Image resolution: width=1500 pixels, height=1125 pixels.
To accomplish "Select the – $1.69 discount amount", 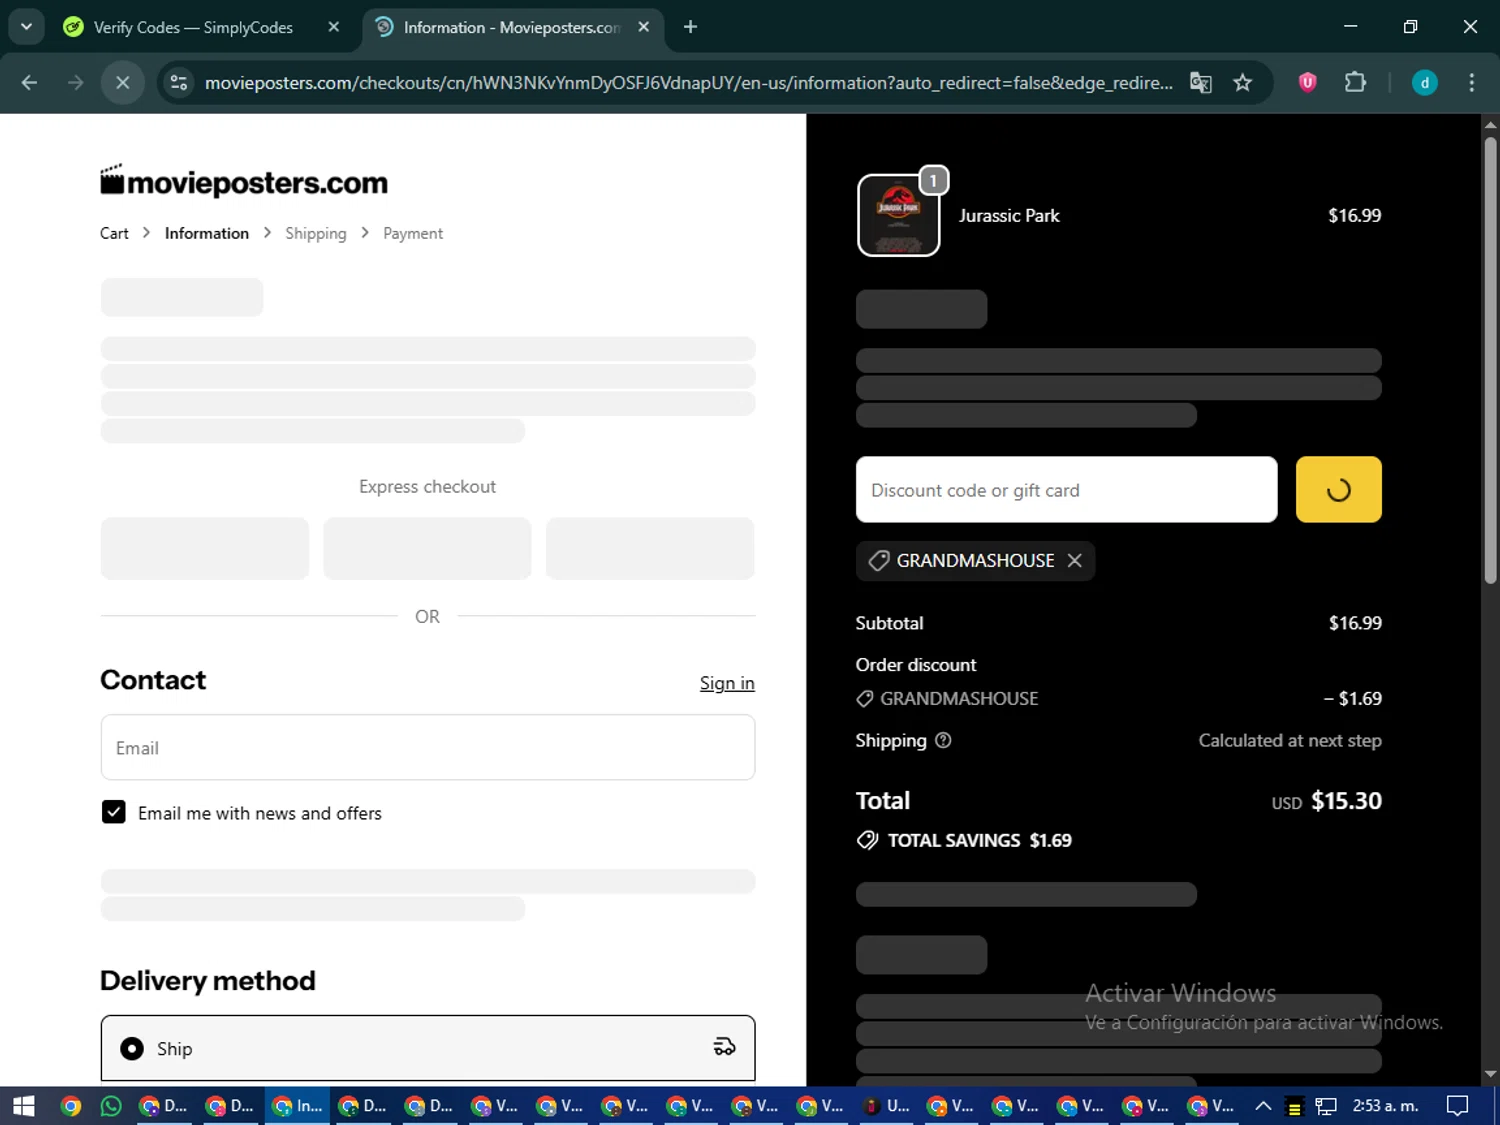I will tap(1353, 699).
